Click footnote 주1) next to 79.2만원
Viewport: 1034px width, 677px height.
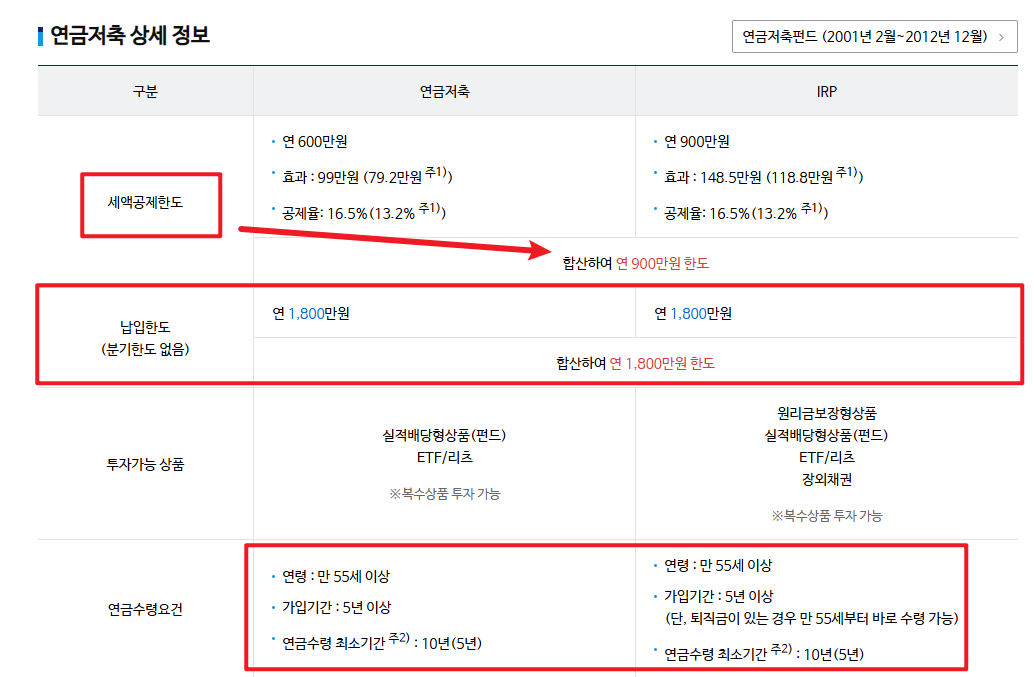pos(437,172)
